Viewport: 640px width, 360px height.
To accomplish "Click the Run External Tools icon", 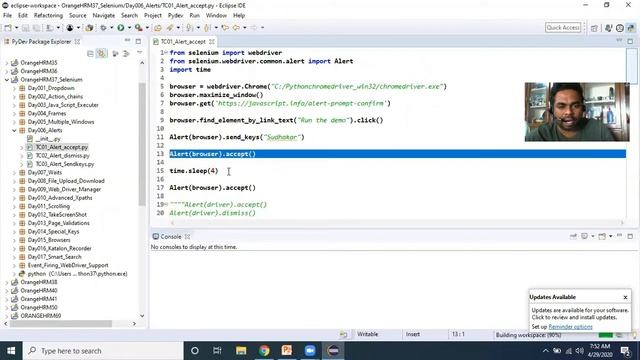I will 139,28.
